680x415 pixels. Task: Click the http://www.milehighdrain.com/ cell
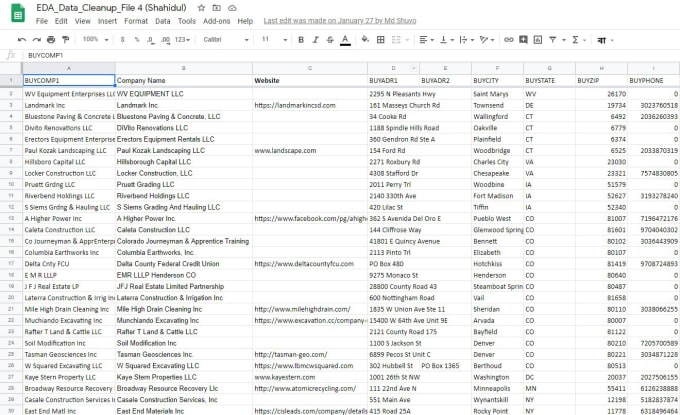(x=310, y=309)
